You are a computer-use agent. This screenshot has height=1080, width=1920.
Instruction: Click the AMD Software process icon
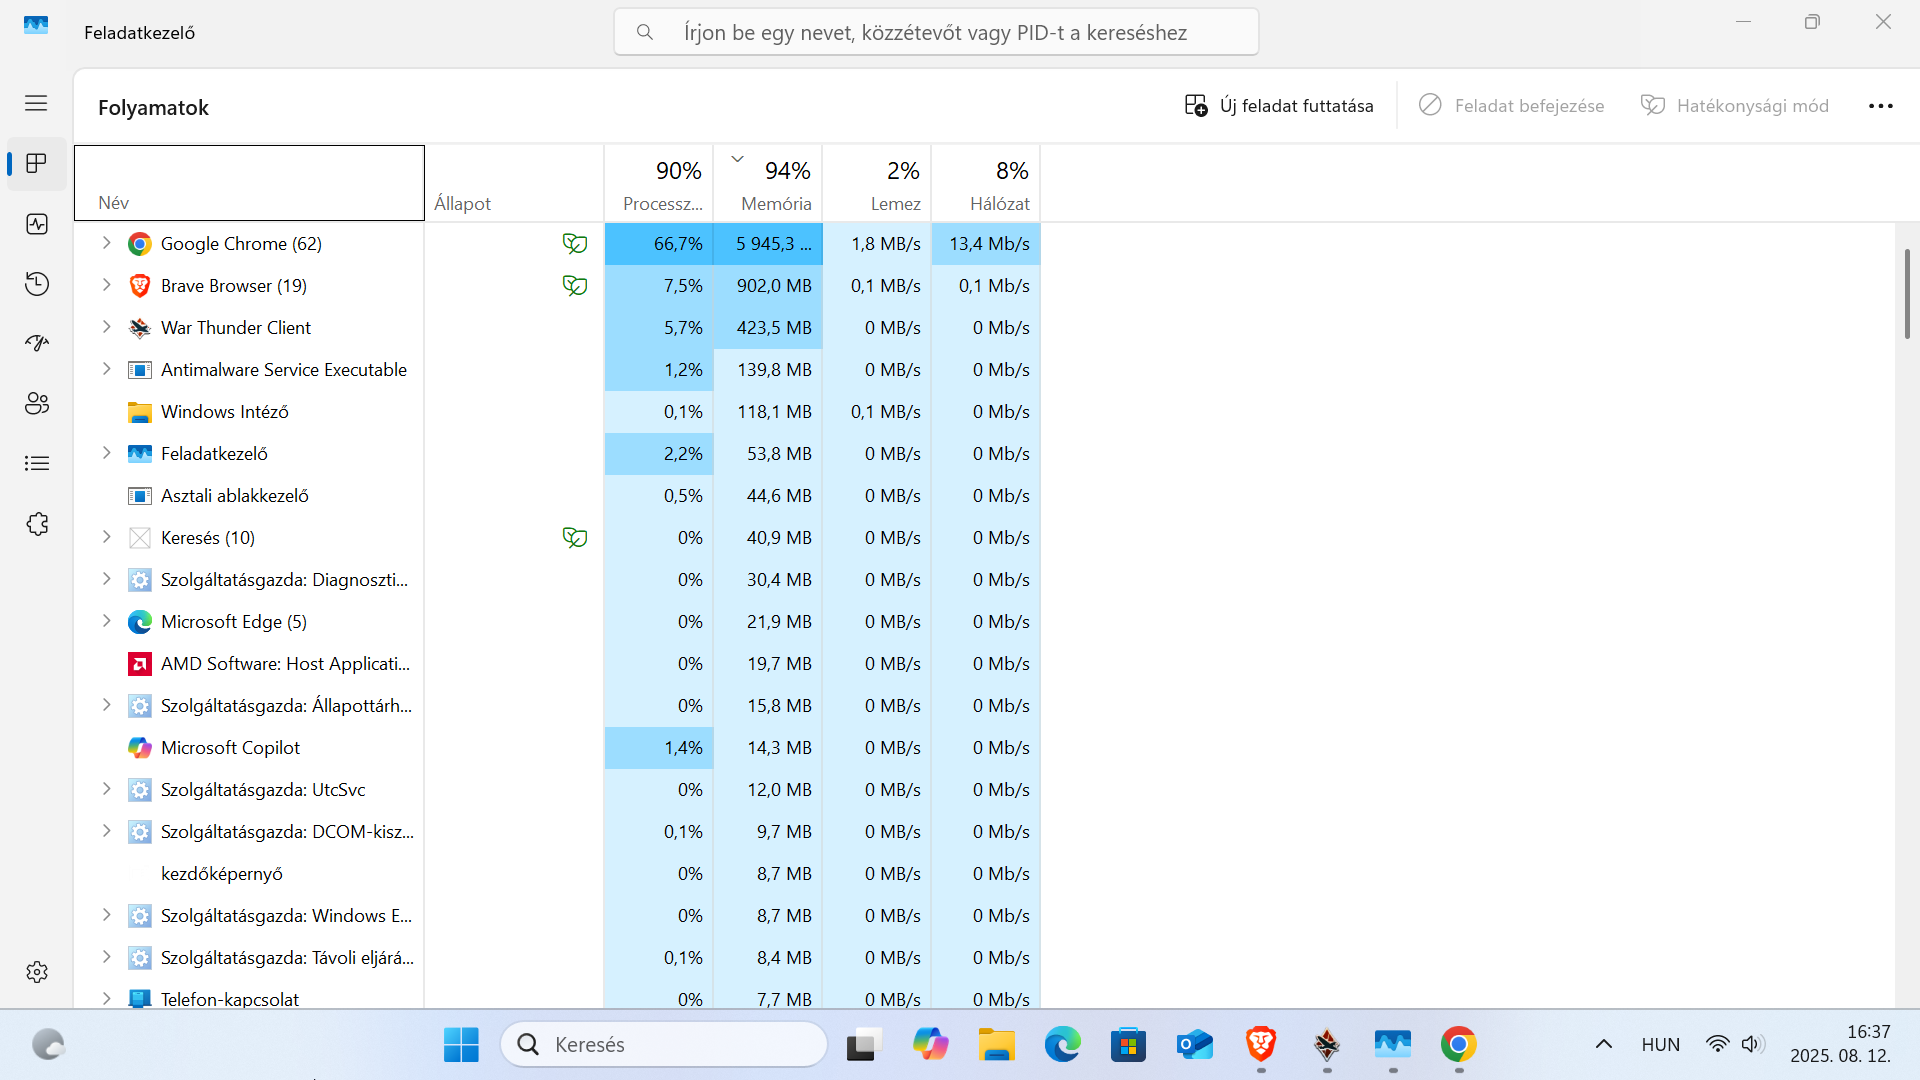140,664
